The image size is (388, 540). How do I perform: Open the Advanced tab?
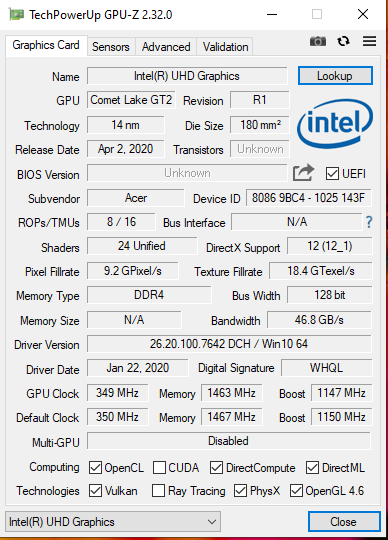click(166, 46)
